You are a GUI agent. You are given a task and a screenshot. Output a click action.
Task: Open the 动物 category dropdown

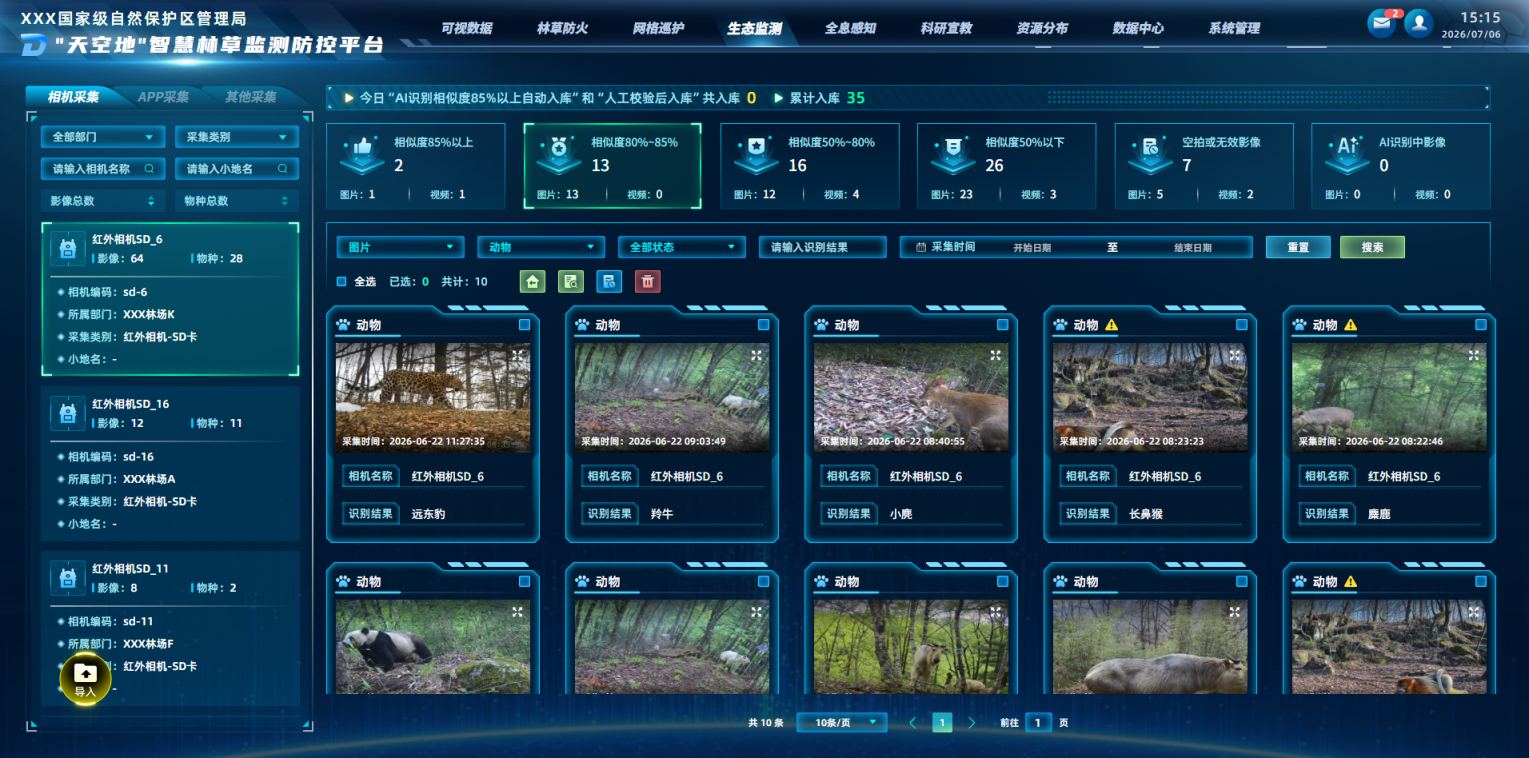[541, 247]
